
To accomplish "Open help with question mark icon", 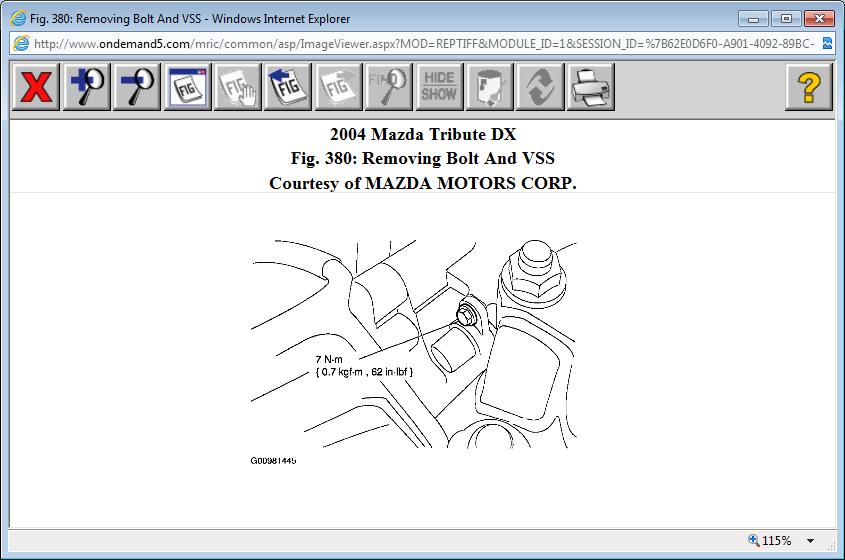I will pos(809,87).
